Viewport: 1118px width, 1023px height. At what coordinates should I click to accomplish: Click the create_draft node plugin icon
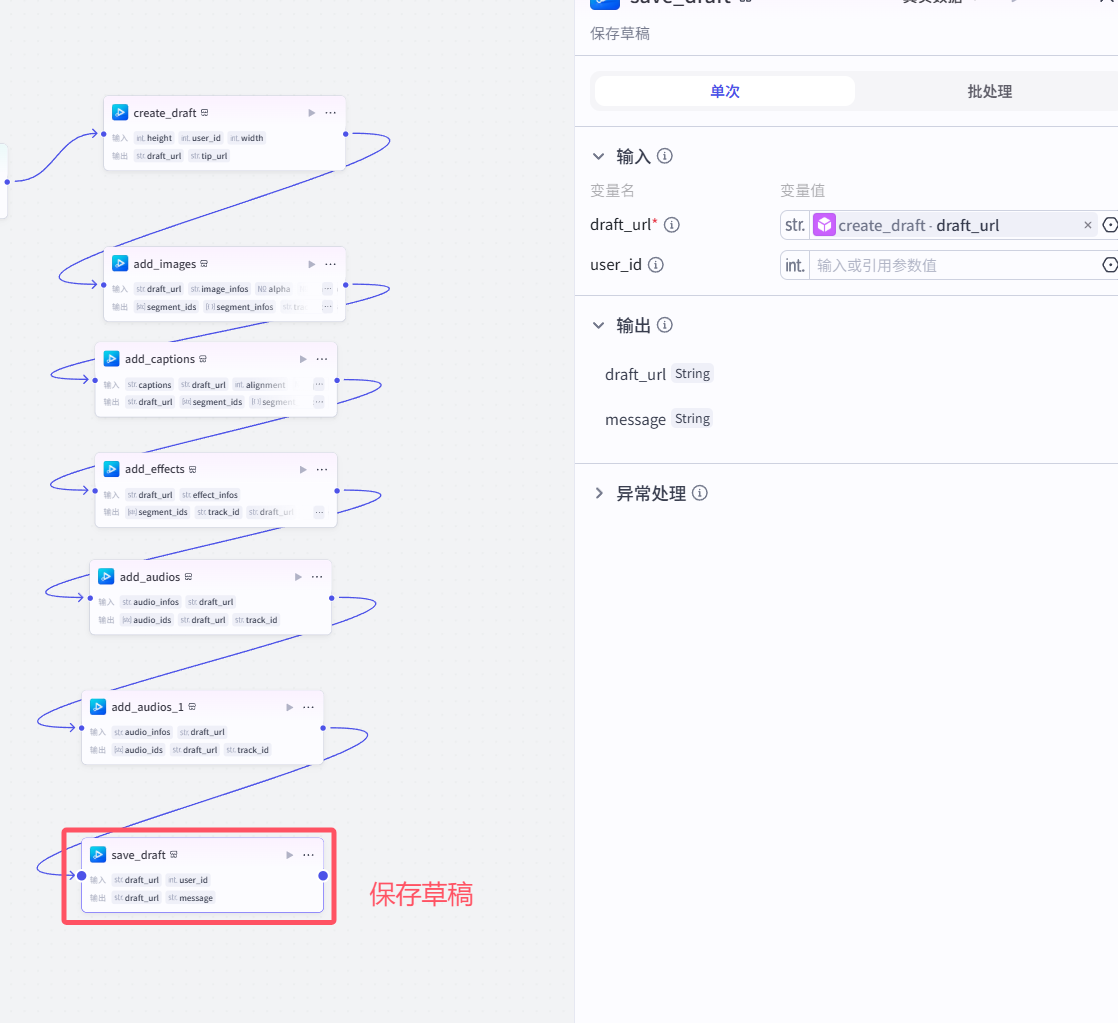click(x=120, y=113)
